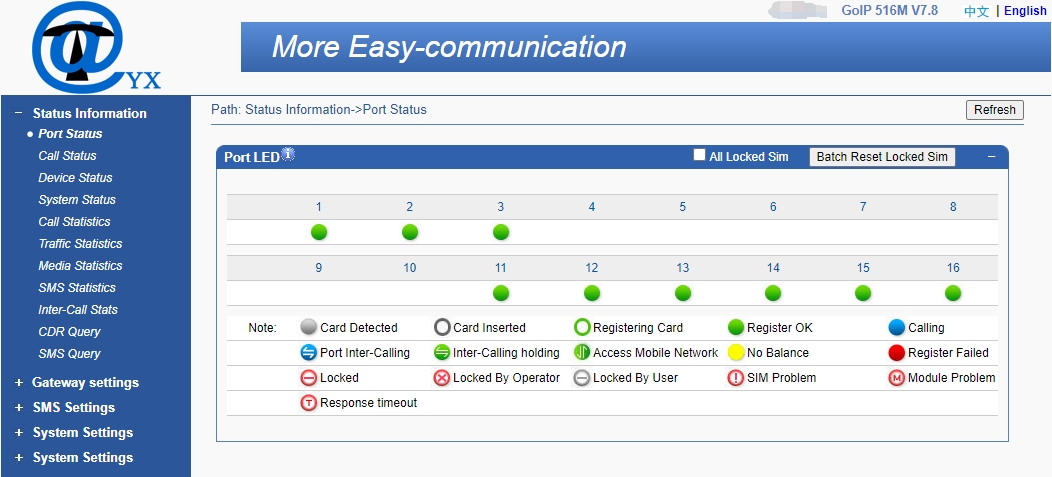Click the Card Inserted ring icon
This screenshot has width=1052, height=477.
point(442,327)
